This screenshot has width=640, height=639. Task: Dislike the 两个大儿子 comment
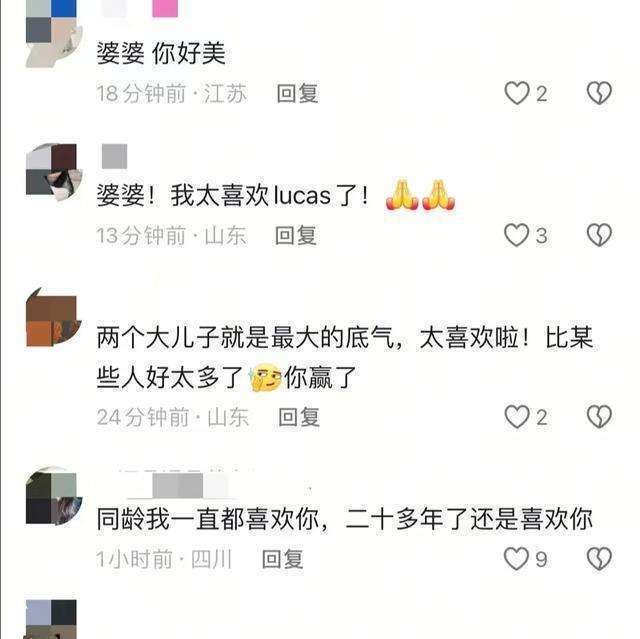click(x=599, y=417)
